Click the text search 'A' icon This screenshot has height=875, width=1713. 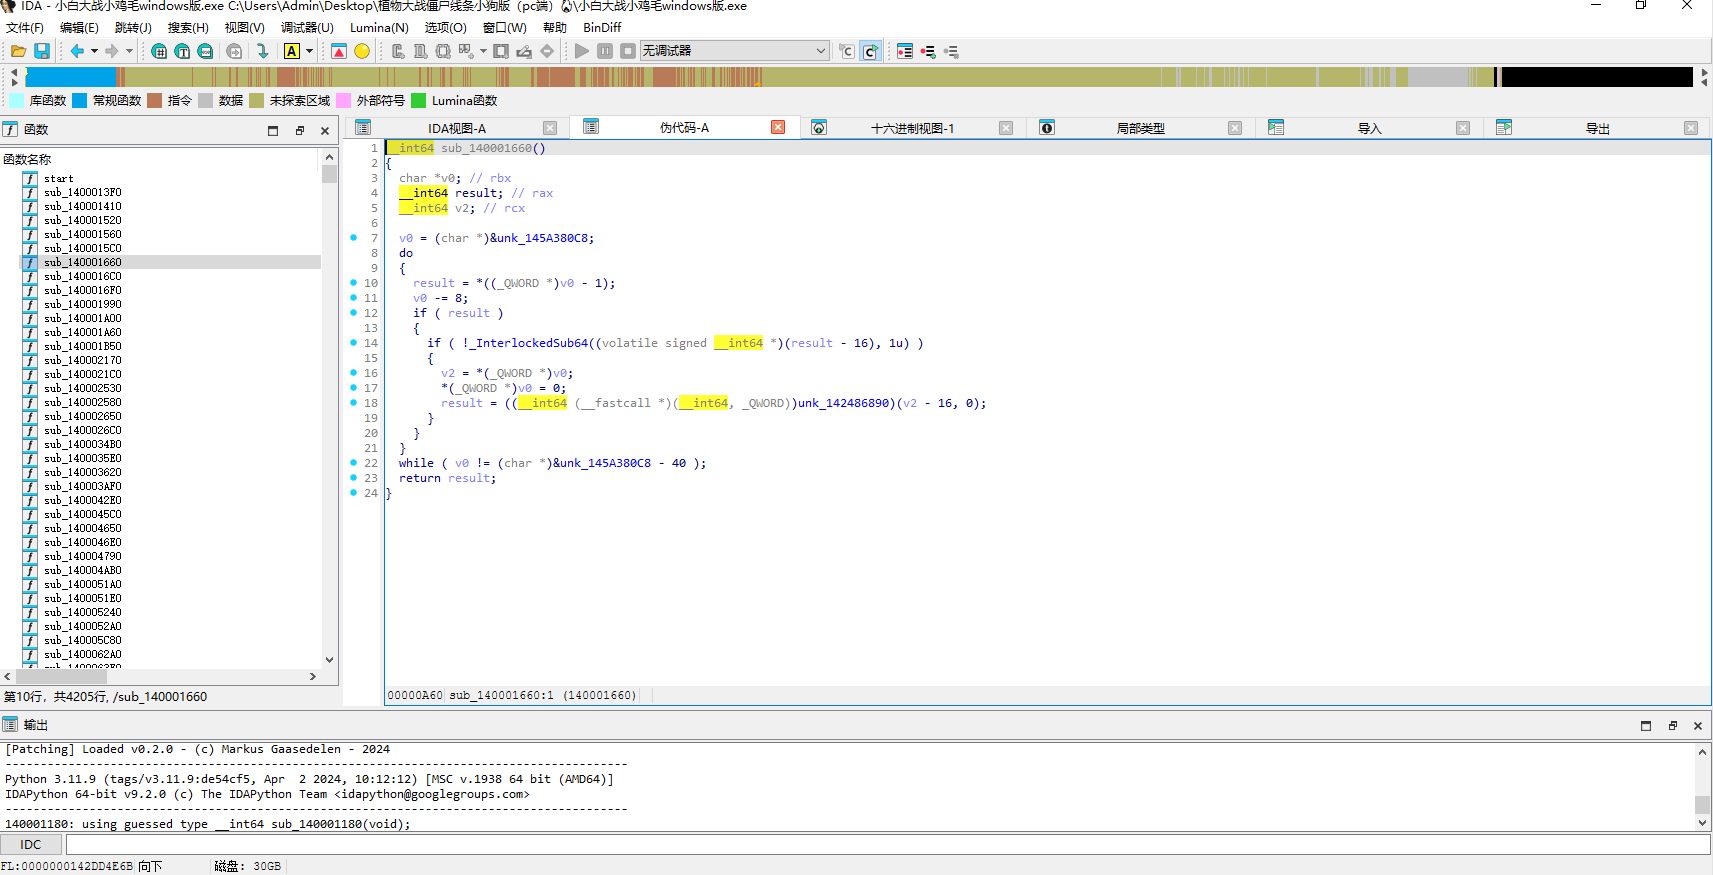[x=292, y=51]
